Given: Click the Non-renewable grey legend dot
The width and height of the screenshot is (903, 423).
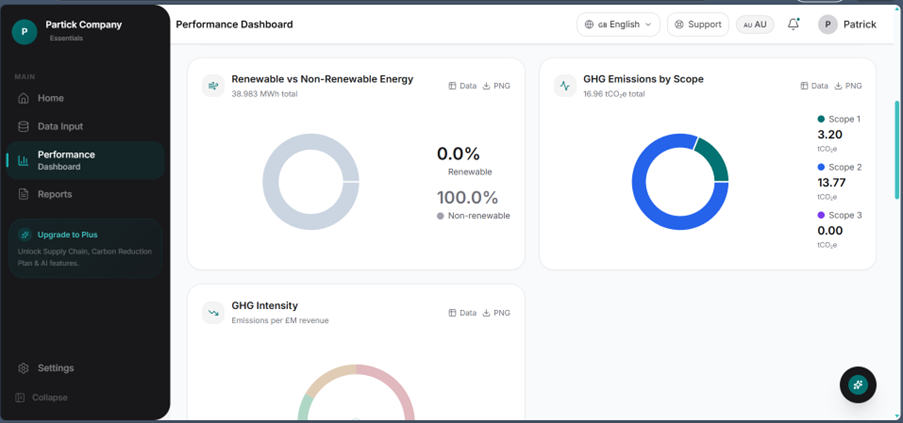Looking at the screenshot, I should (x=441, y=216).
